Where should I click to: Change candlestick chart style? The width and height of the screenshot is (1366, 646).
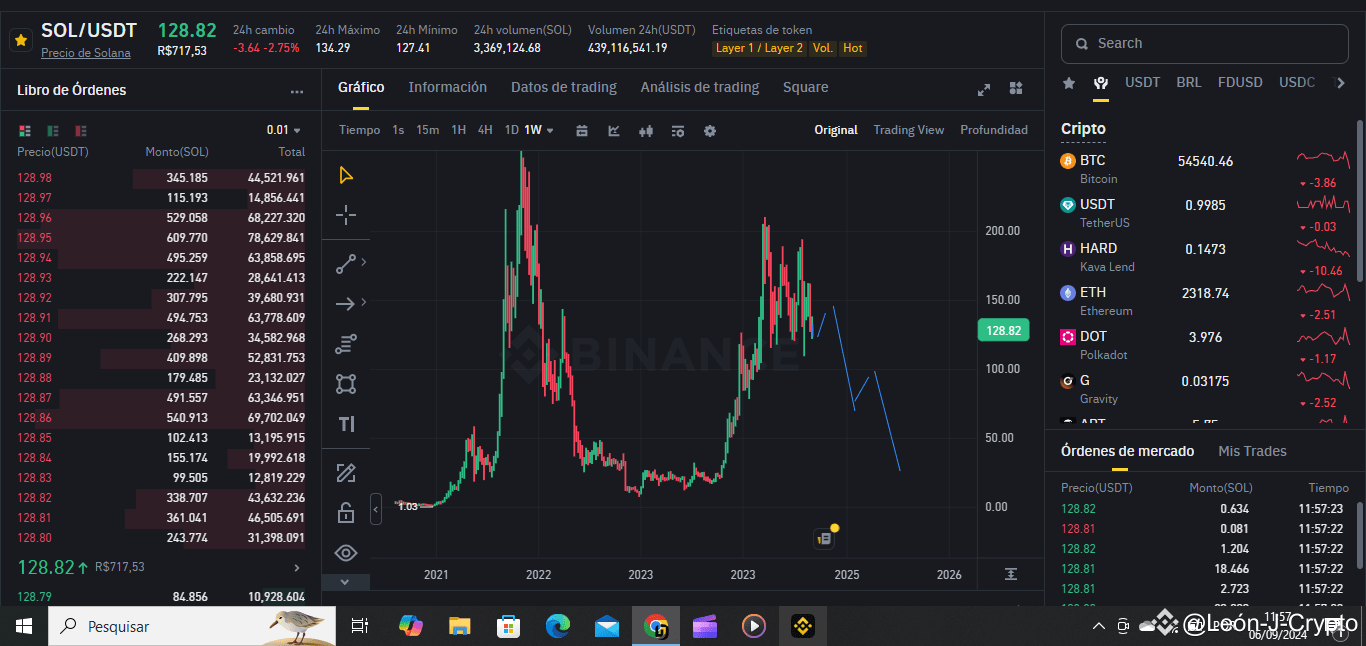click(x=646, y=131)
